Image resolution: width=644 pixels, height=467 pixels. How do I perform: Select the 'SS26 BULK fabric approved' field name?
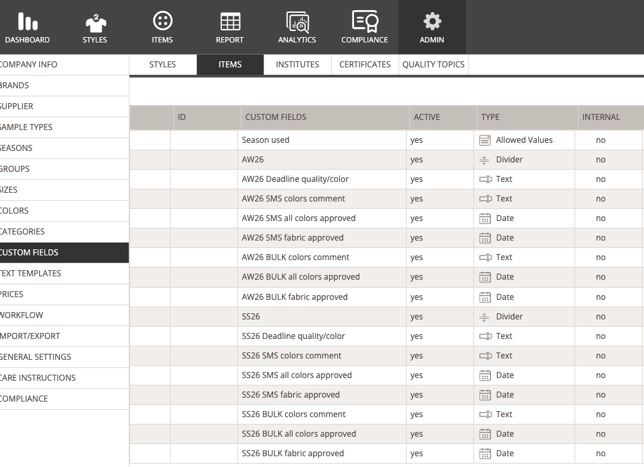(293, 453)
